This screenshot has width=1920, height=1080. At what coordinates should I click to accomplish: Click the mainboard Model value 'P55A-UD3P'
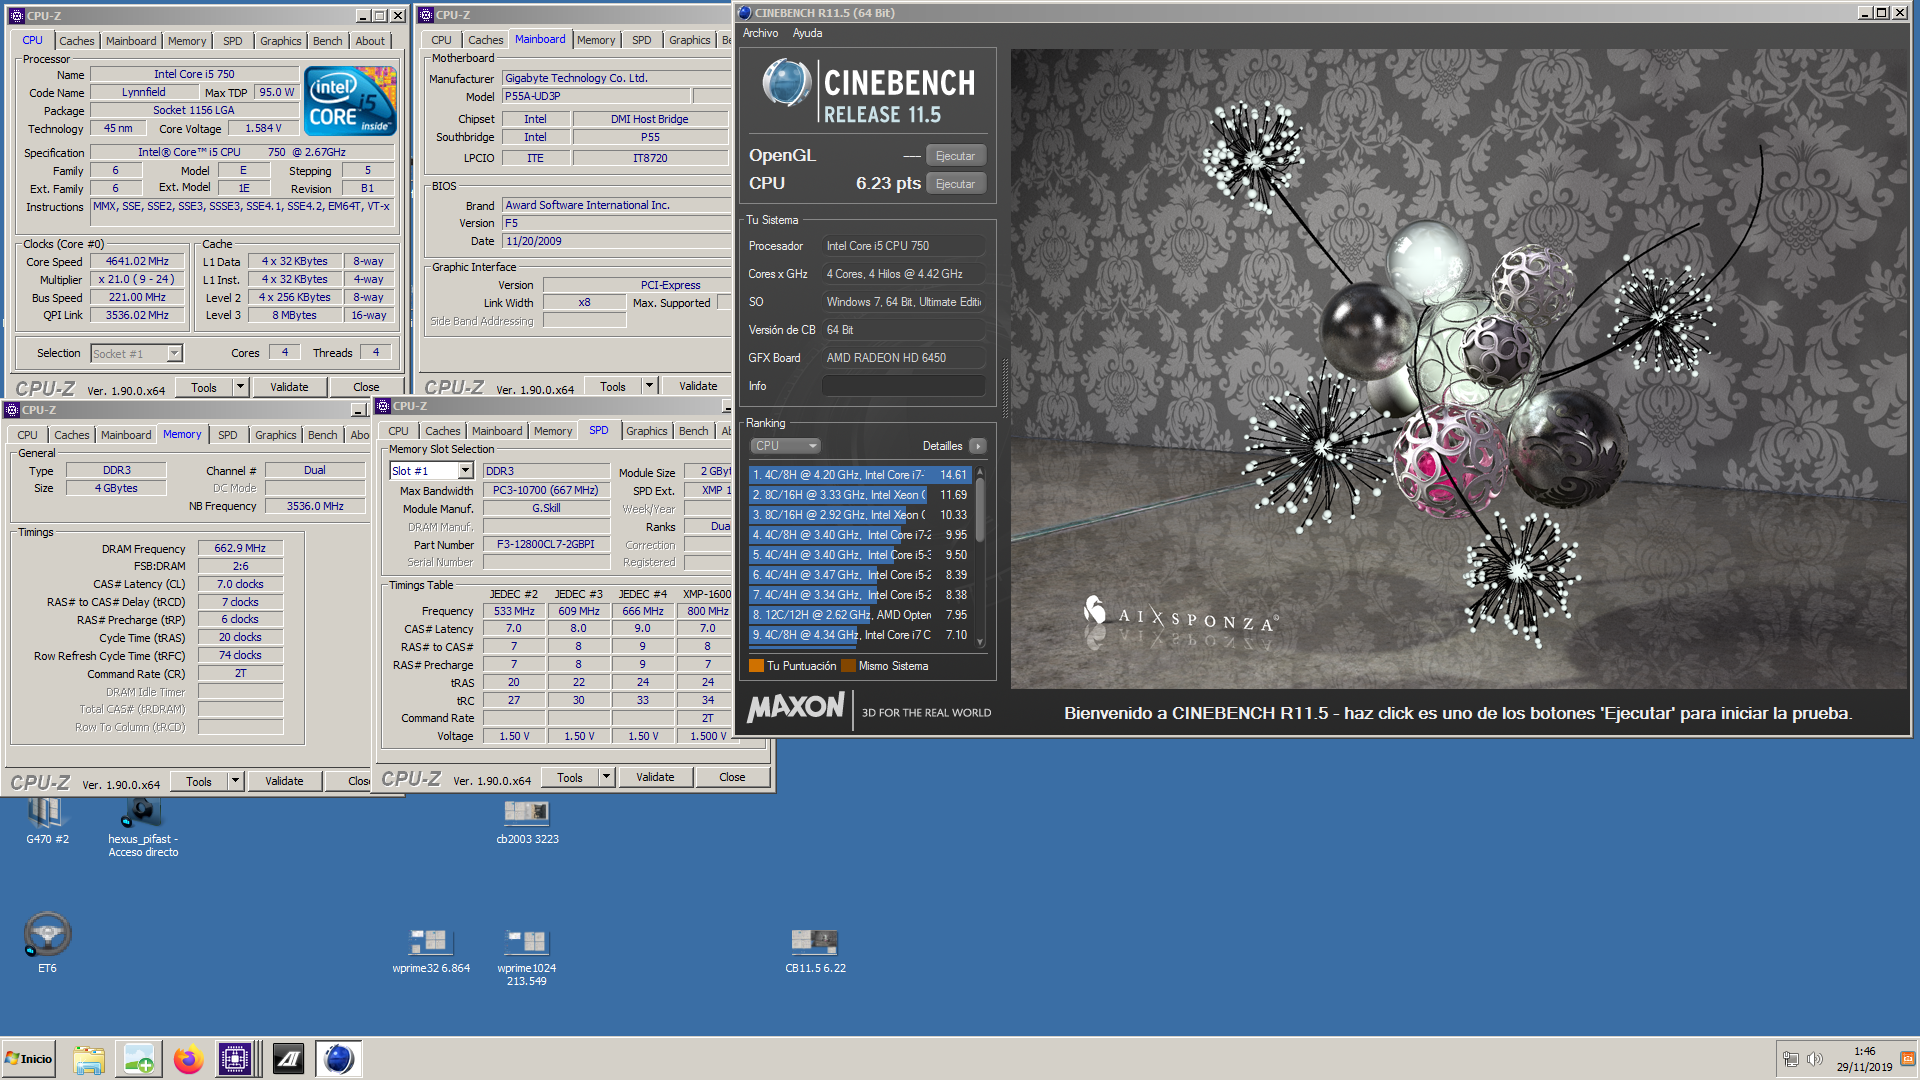pos(596,96)
